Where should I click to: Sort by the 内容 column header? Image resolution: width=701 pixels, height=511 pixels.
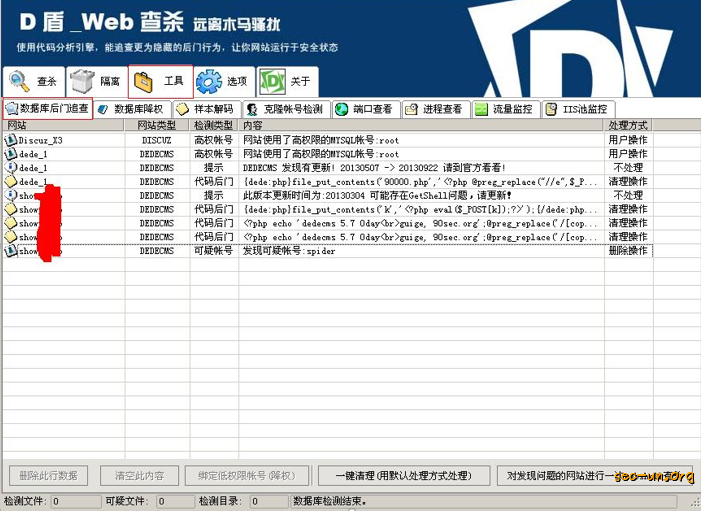(x=422, y=125)
